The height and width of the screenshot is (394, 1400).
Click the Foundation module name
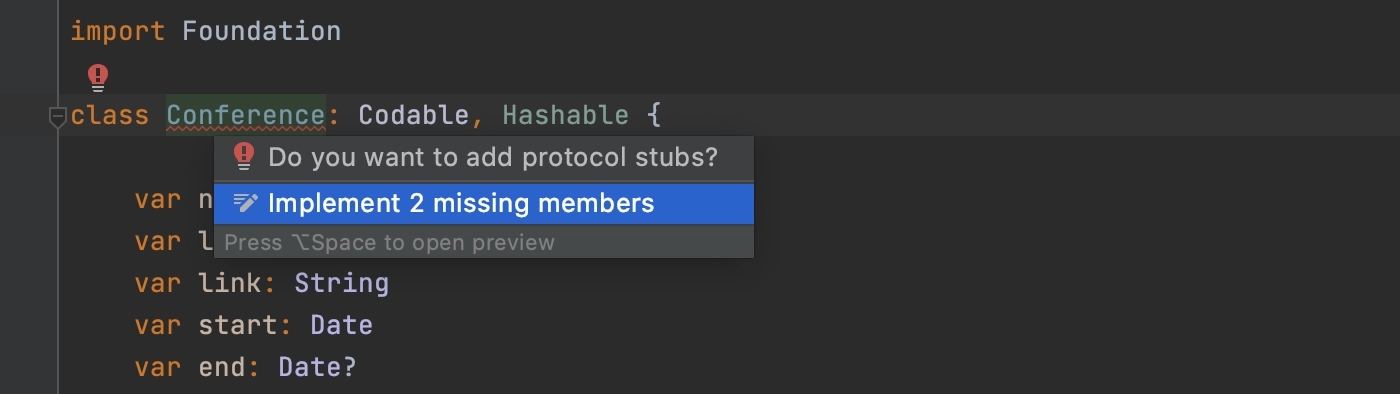262,31
